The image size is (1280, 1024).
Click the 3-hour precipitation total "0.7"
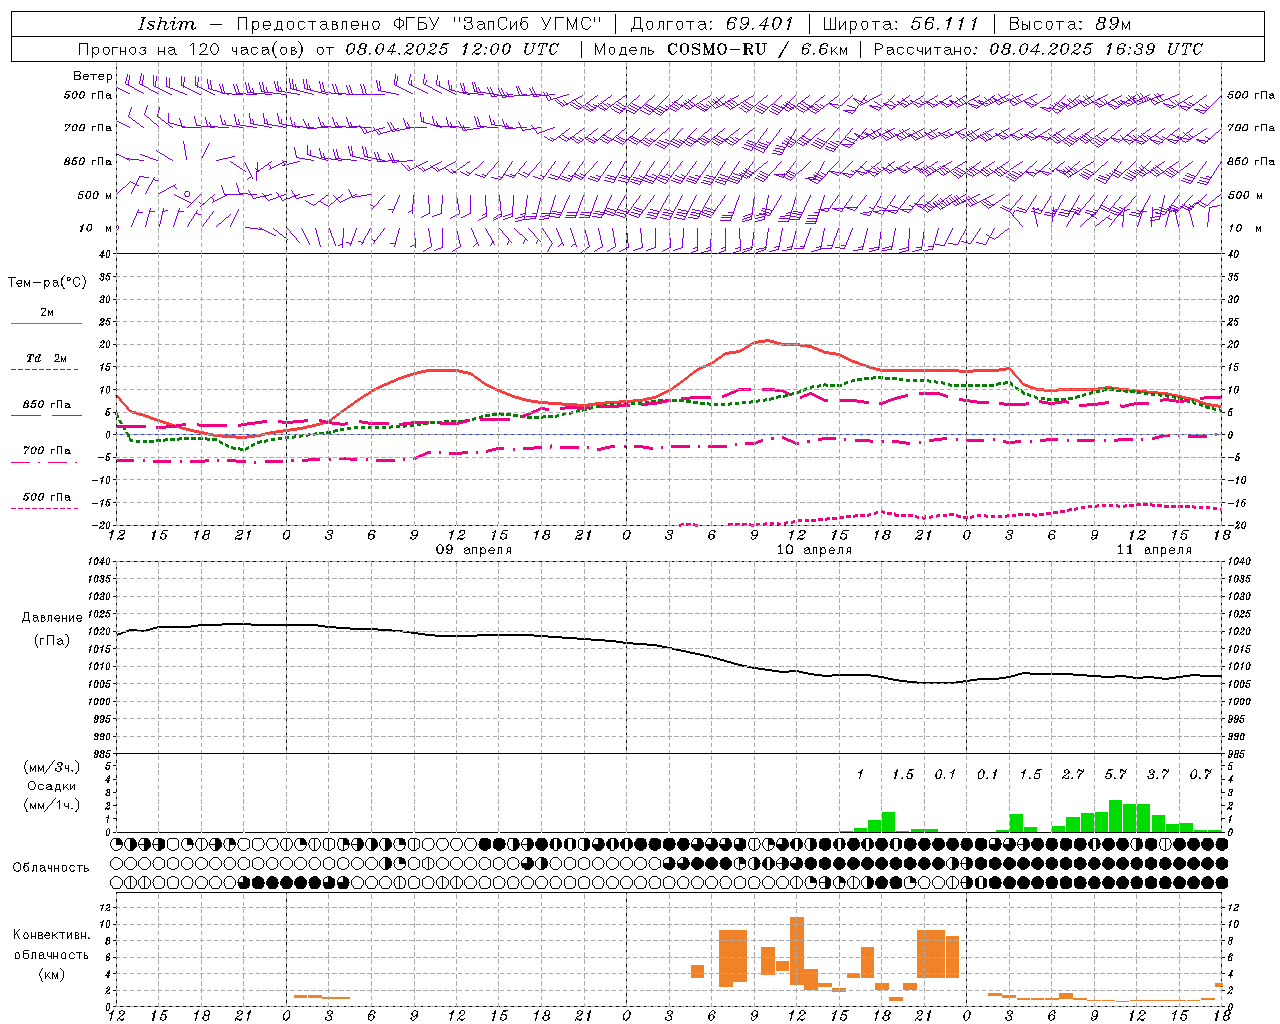1200,774
